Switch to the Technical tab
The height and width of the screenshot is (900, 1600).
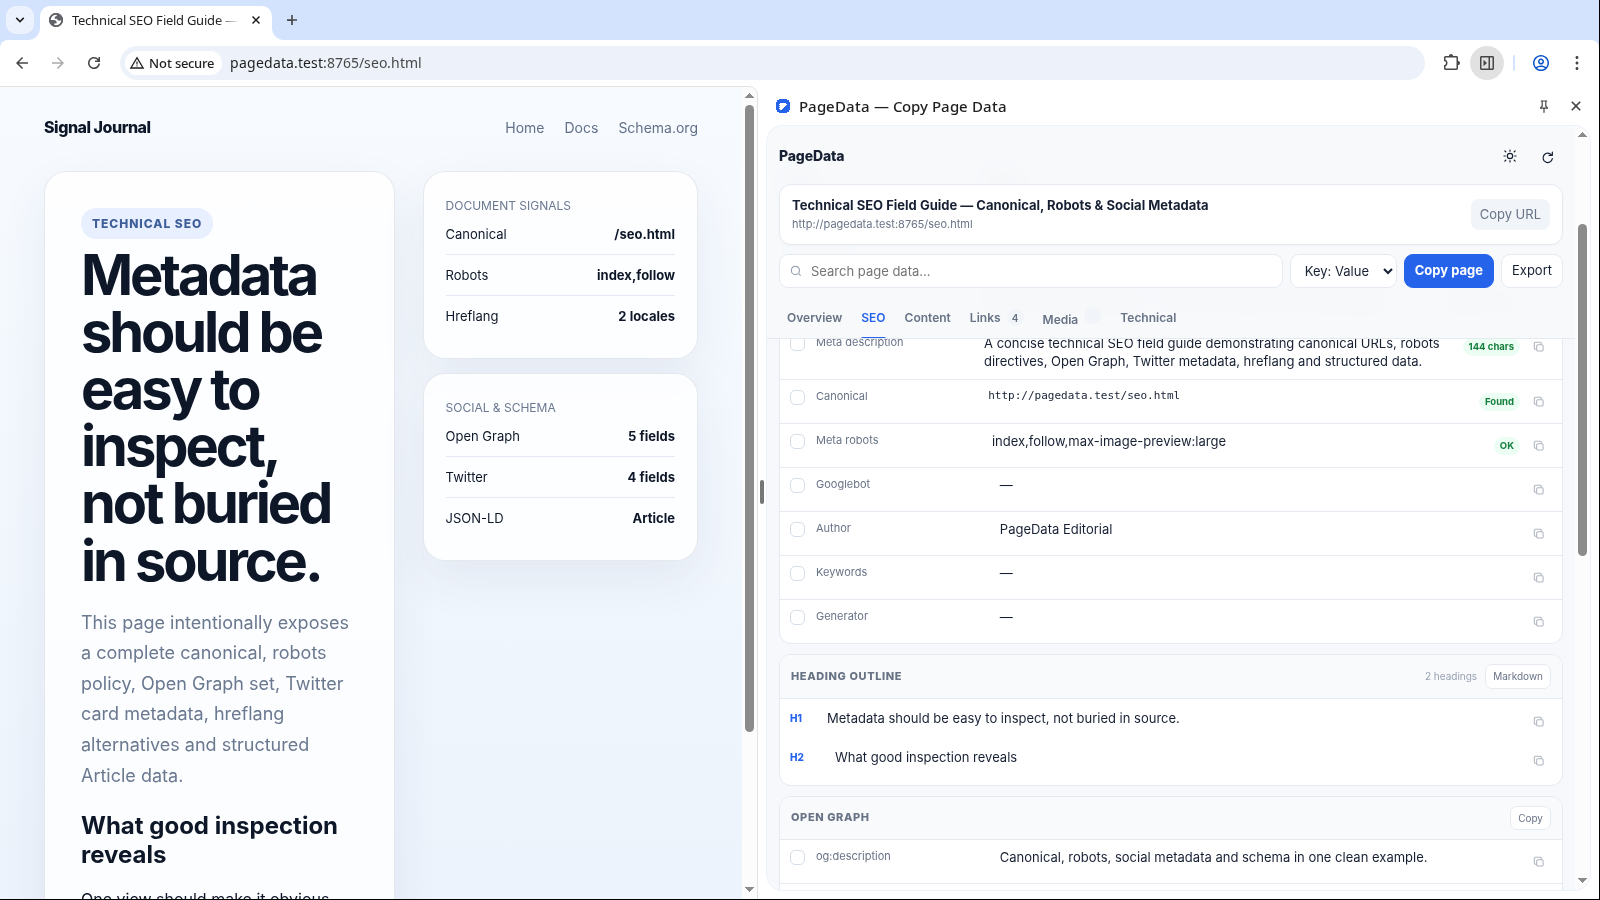point(1148,318)
